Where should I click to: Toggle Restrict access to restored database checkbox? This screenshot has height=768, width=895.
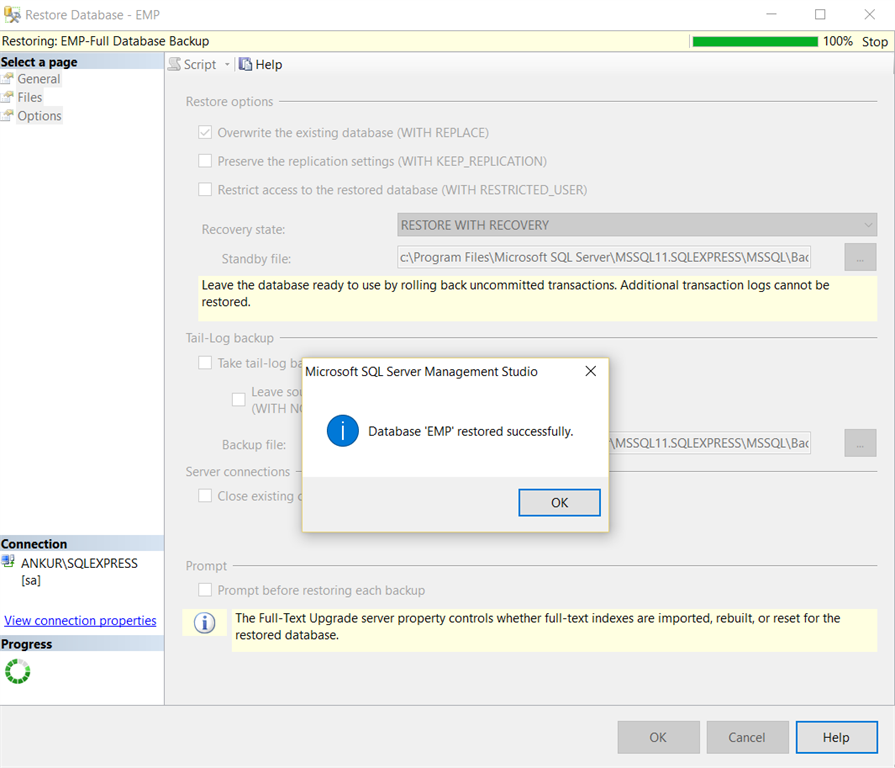click(205, 189)
